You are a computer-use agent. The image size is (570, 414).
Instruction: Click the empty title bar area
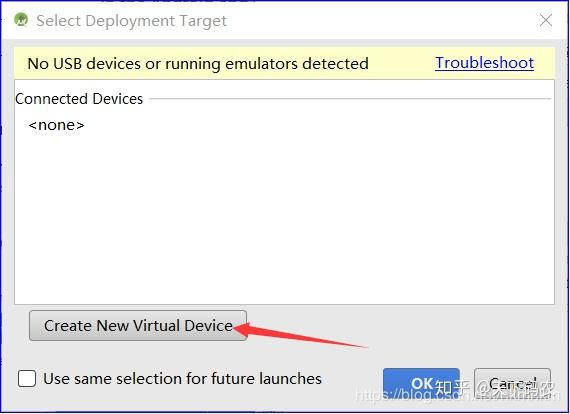[382, 21]
